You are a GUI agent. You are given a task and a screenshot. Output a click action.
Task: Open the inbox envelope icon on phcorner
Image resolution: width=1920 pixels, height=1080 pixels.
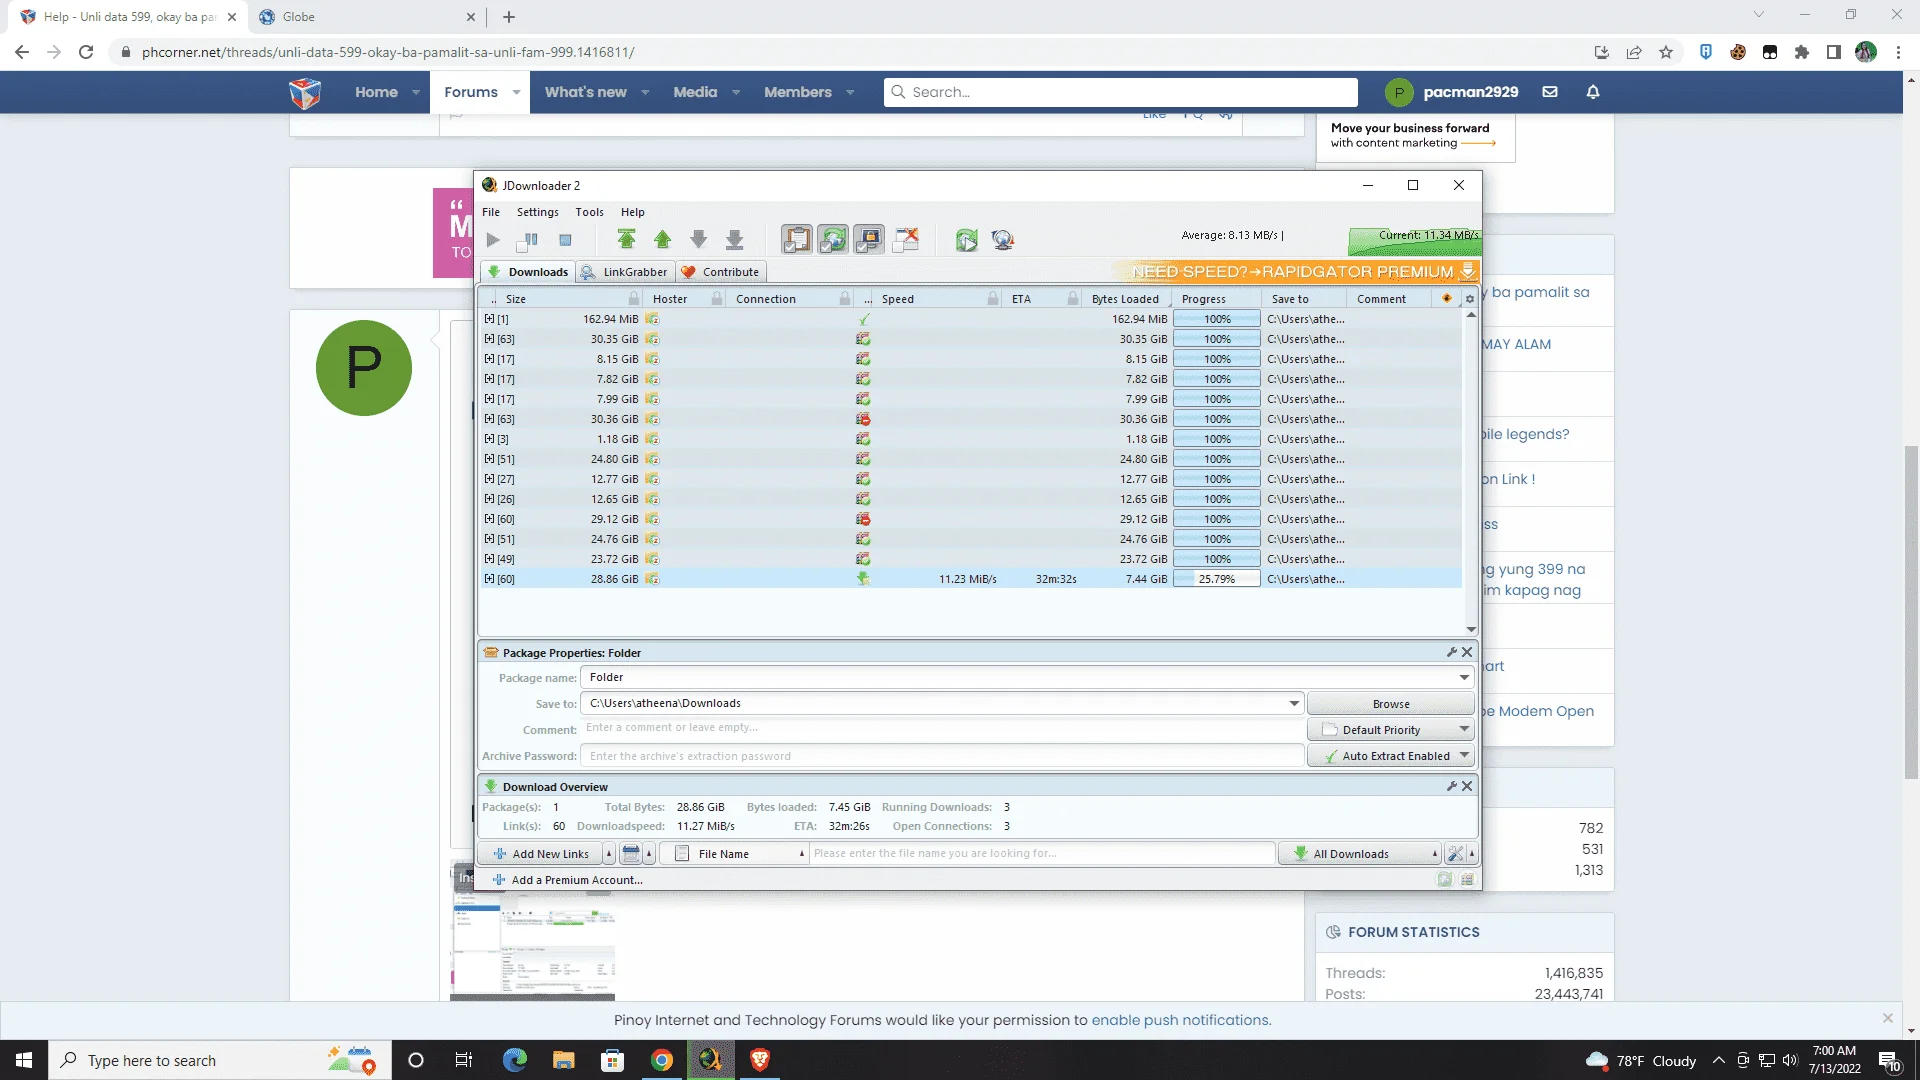coord(1550,92)
